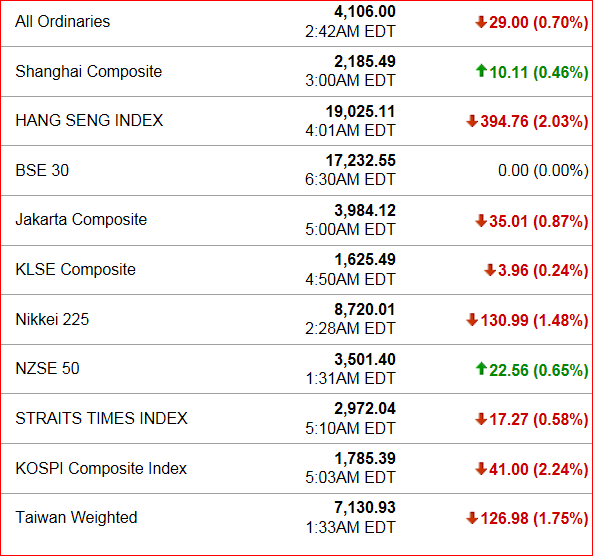Select the Taiwan Weighted index name
The height and width of the screenshot is (556, 593).
(76, 518)
